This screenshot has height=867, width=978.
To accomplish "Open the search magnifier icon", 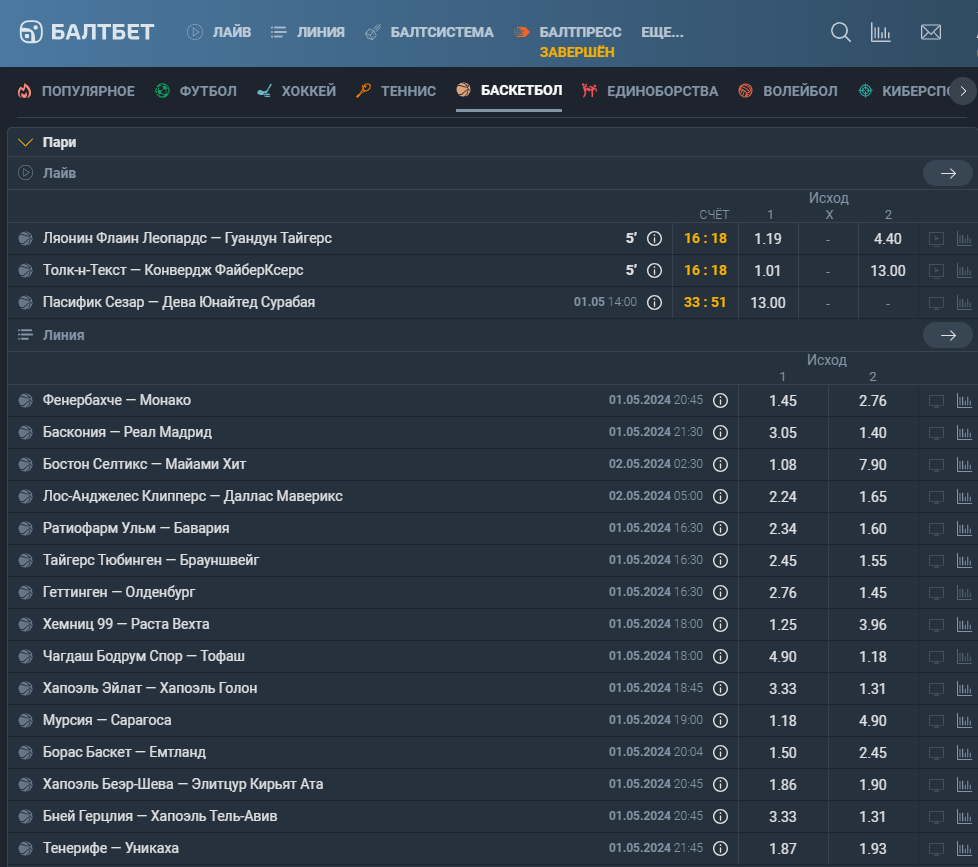I will point(840,32).
